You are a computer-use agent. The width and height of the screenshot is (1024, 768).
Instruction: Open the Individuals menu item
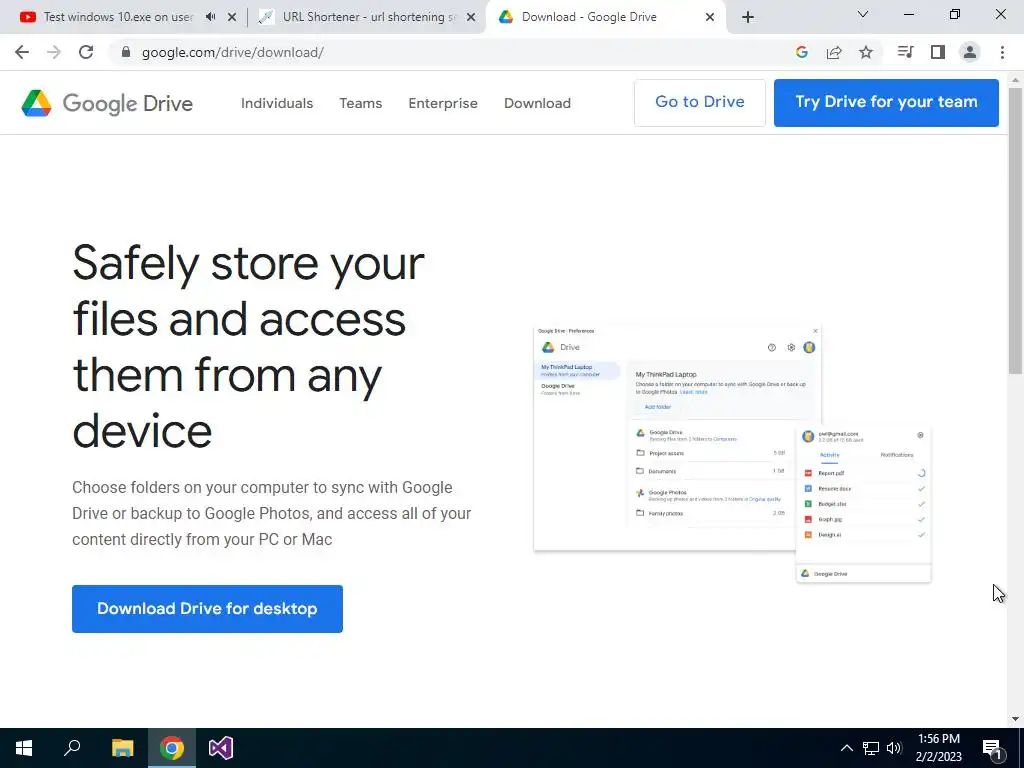click(x=277, y=103)
